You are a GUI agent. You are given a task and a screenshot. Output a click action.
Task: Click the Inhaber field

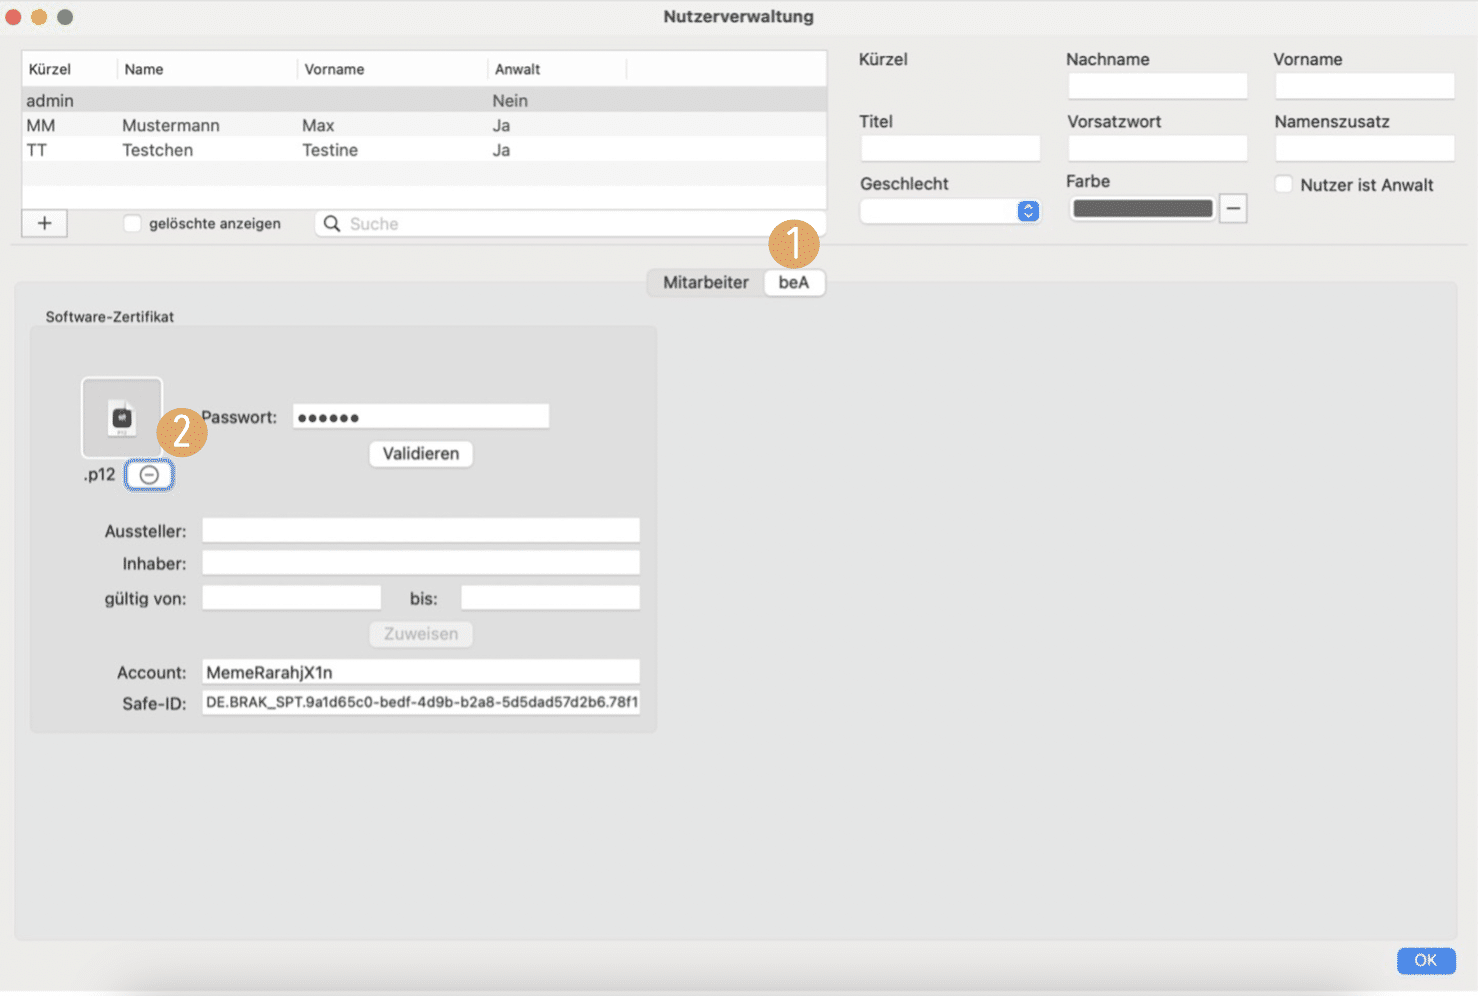(x=421, y=562)
